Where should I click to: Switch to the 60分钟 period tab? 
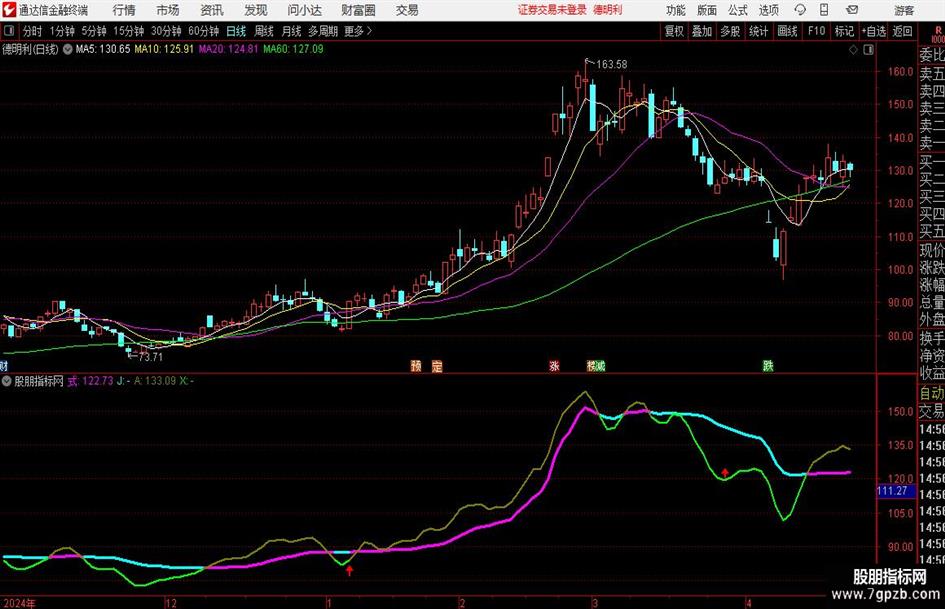pyautogui.click(x=203, y=31)
